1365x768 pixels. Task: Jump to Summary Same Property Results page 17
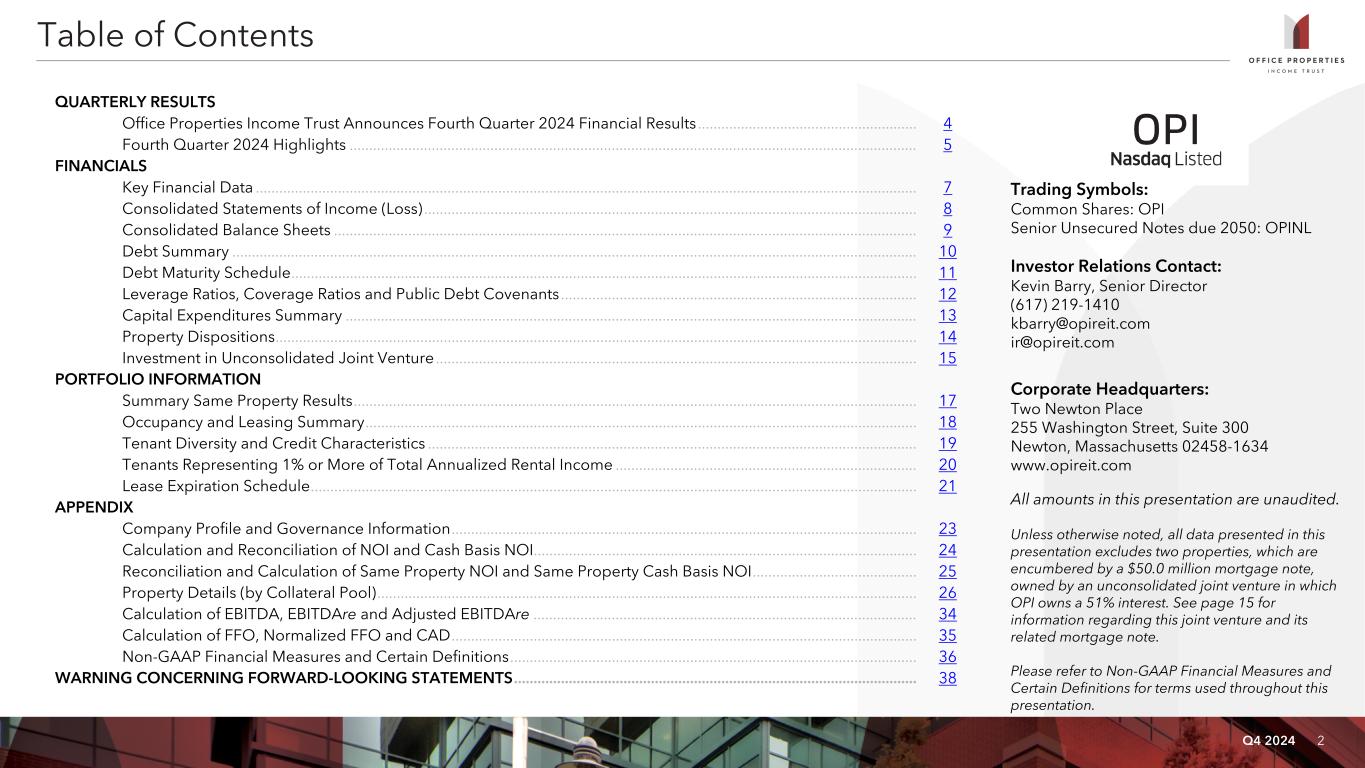[947, 401]
